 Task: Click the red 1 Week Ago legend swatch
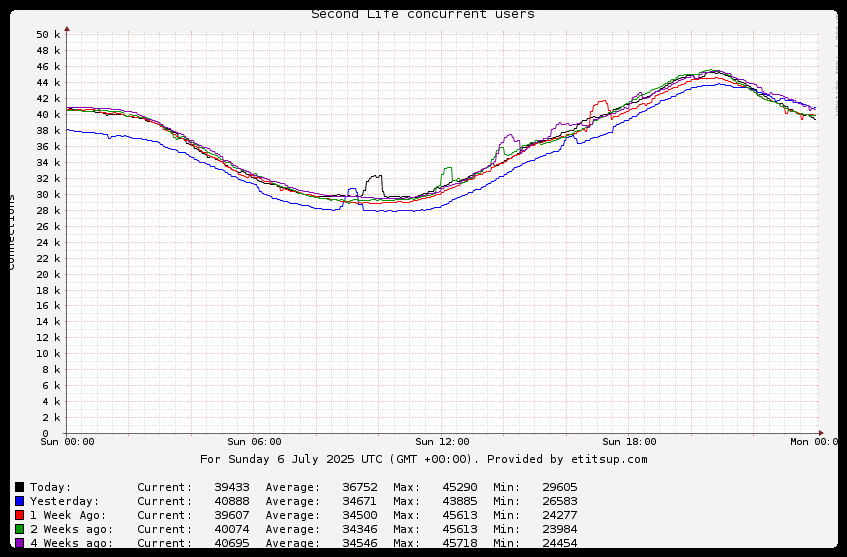19,515
